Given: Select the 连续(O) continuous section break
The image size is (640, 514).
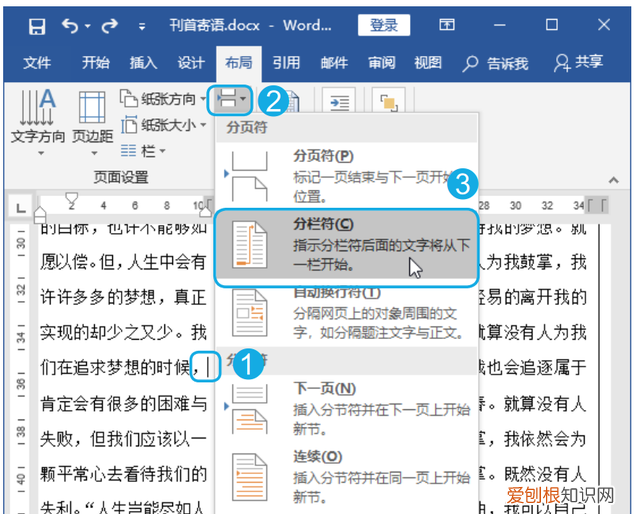Looking at the screenshot, I should click(346, 477).
